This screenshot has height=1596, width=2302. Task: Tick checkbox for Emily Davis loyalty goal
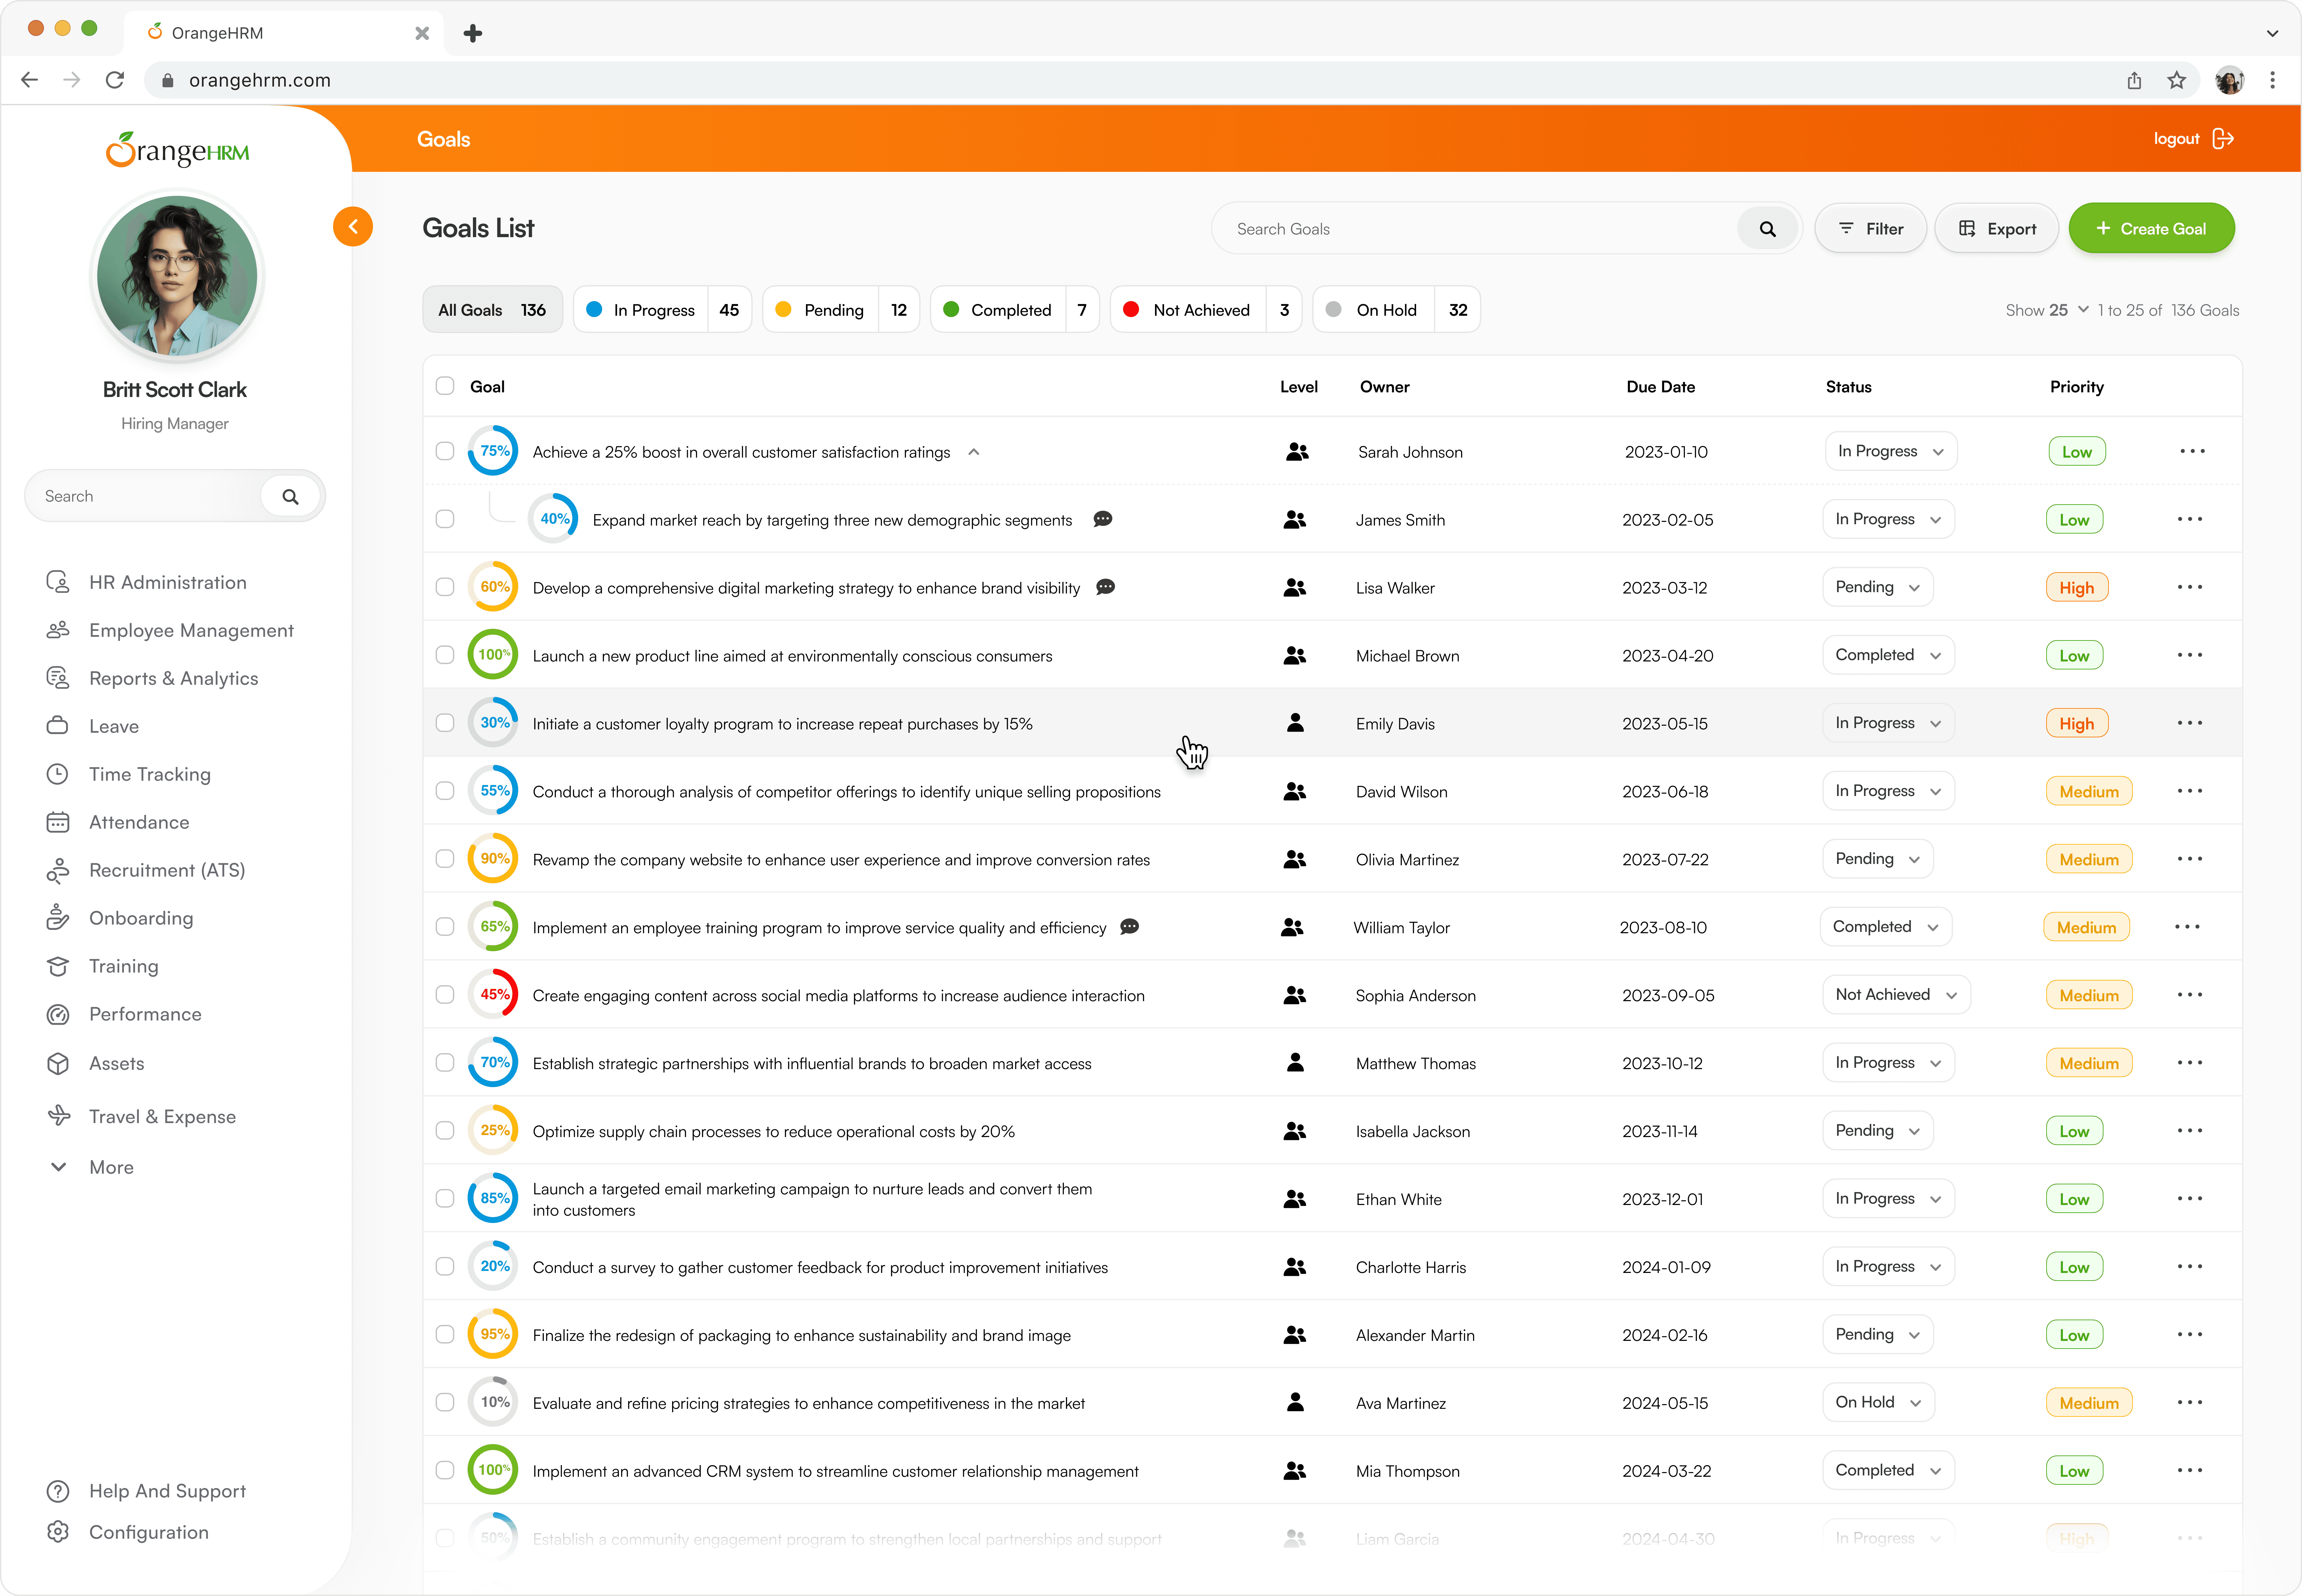pos(445,723)
